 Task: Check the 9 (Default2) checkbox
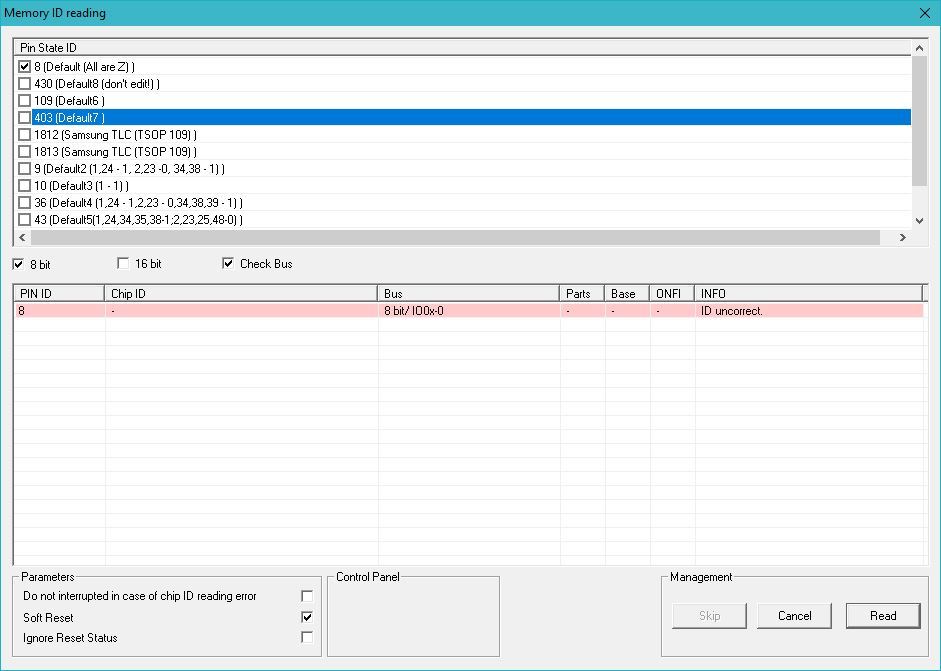[25, 169]
